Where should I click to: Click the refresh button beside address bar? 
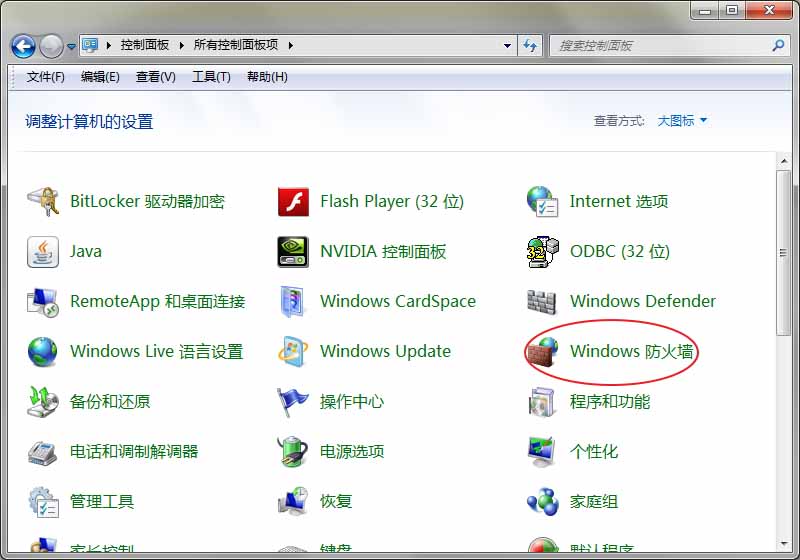[530, 45]
